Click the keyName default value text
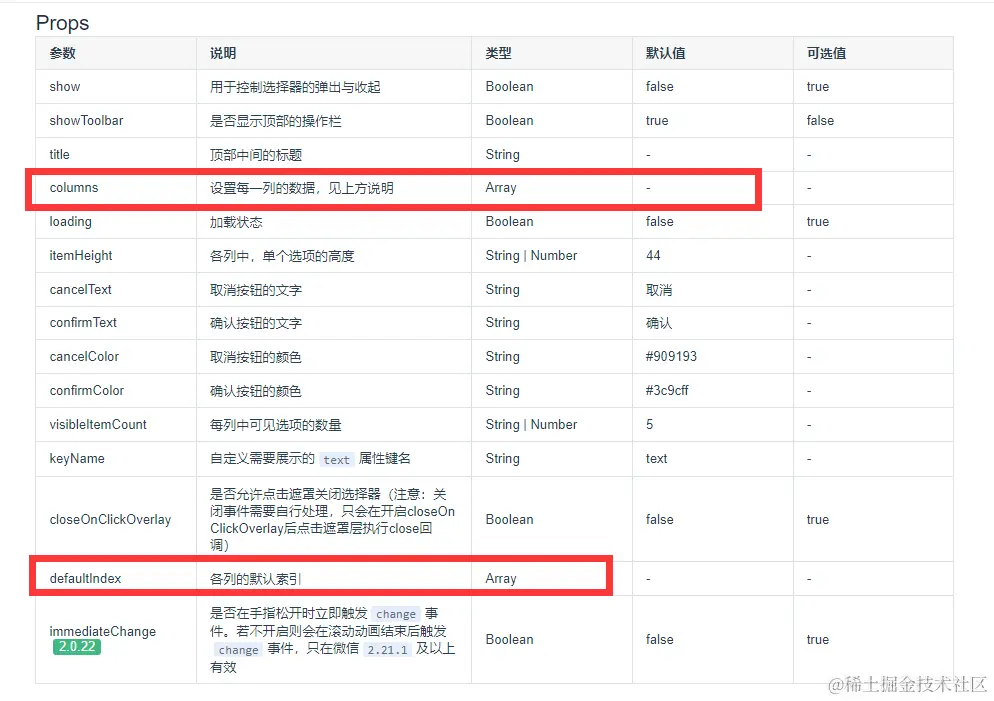 pyautogui.click(x=656, y=458)
